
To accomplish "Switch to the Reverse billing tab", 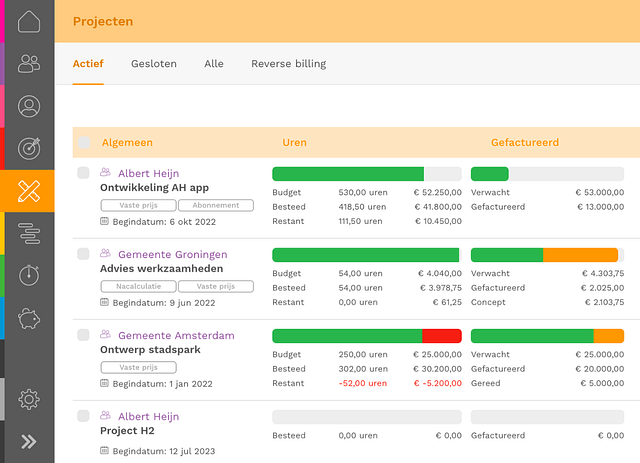I will point(289,64).
